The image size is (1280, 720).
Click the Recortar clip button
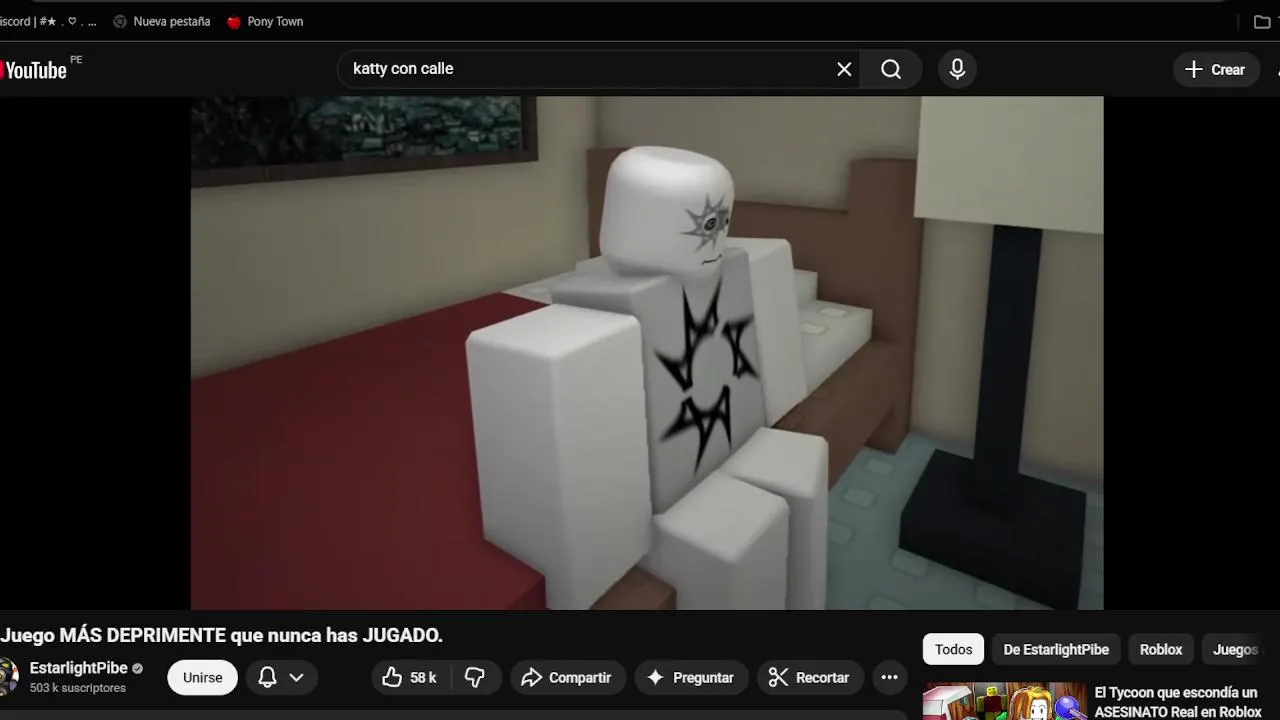[809, 677]
